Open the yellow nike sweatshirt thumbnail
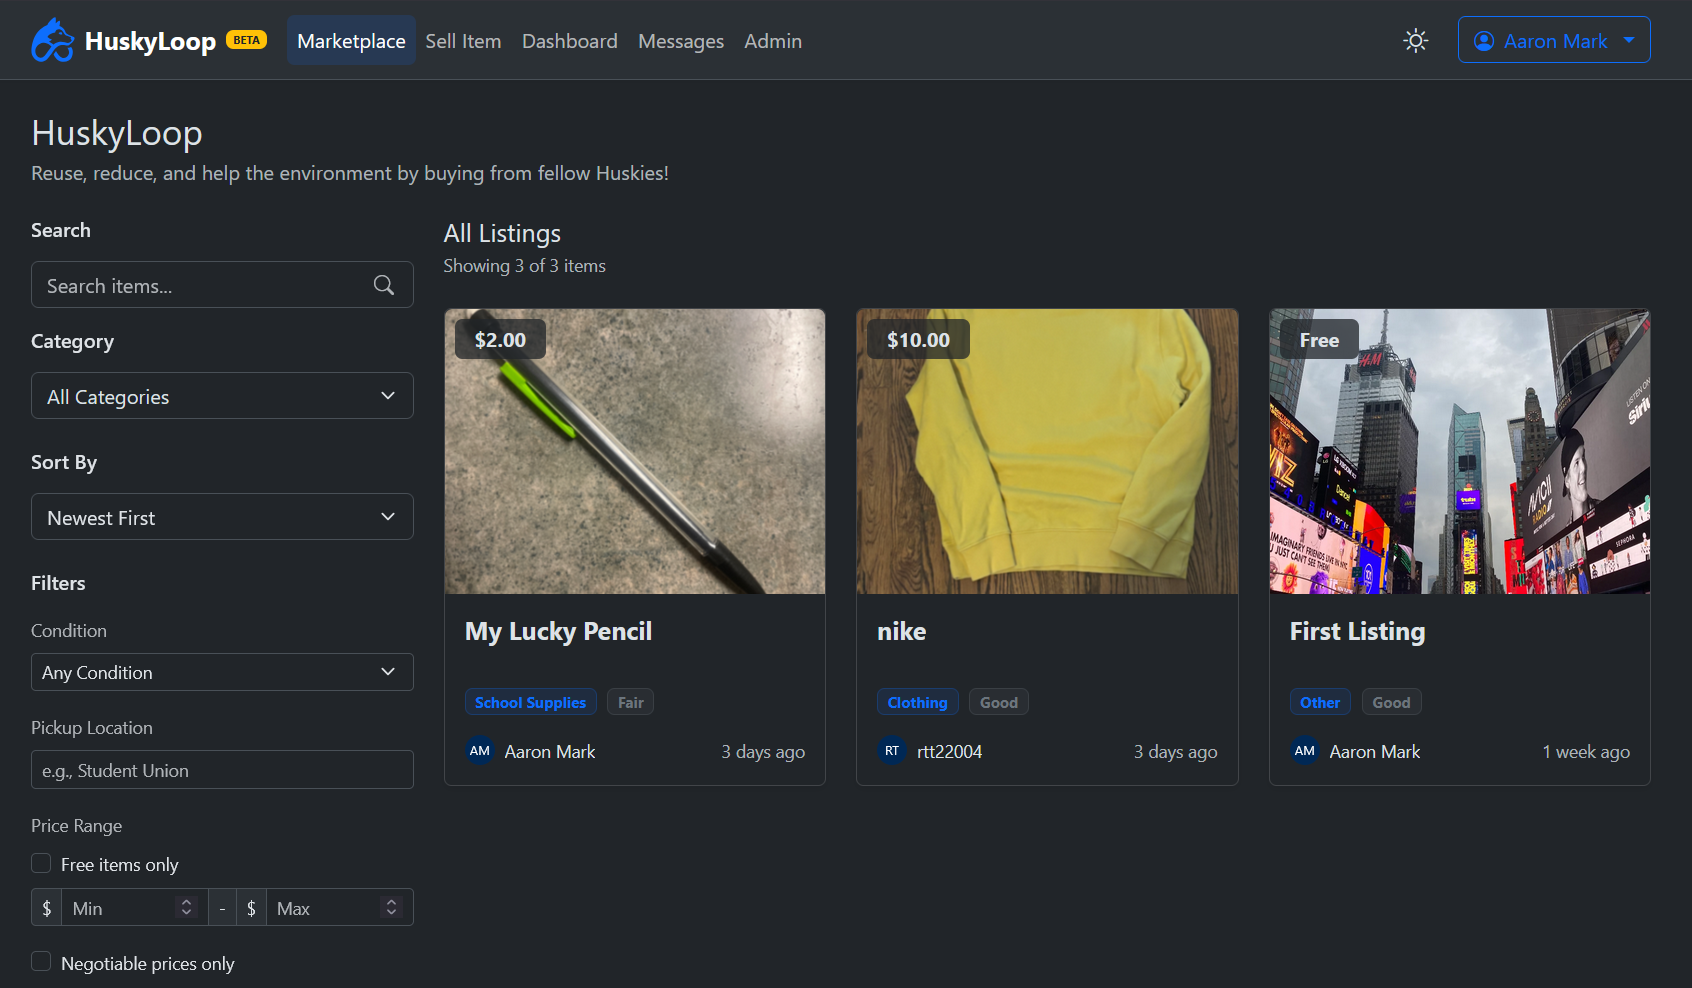The image size is (1692, 988). click(x=1047, y=451)
